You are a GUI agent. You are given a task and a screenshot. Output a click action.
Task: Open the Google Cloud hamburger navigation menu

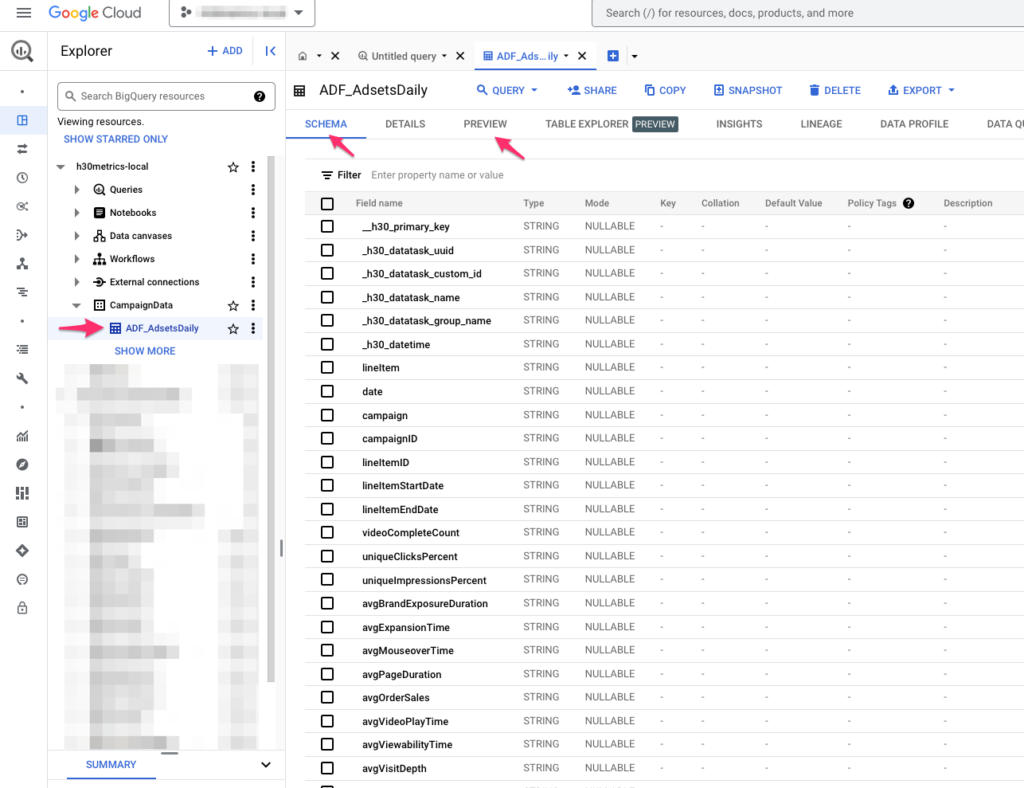(x=24, y=13)
